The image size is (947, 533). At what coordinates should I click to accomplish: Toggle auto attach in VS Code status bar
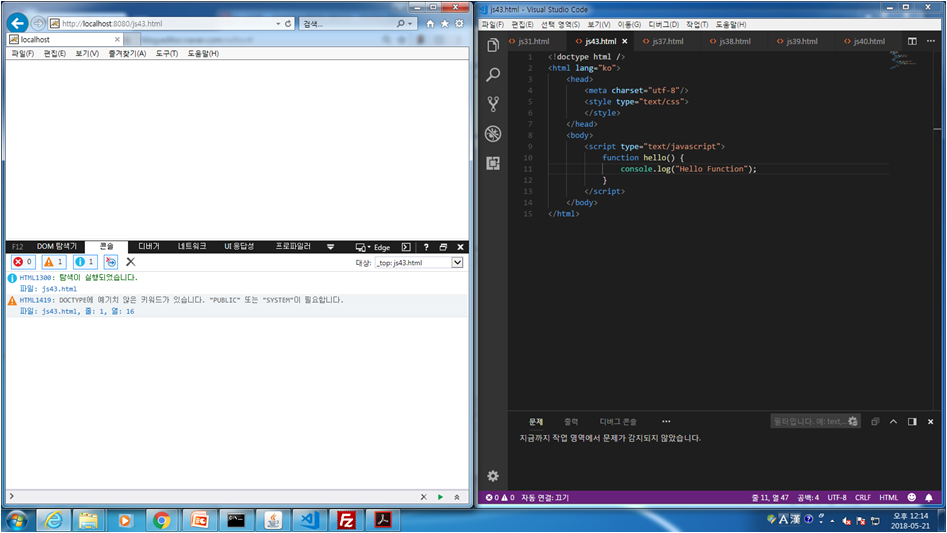pyautogui.click(x=545, y=497)
